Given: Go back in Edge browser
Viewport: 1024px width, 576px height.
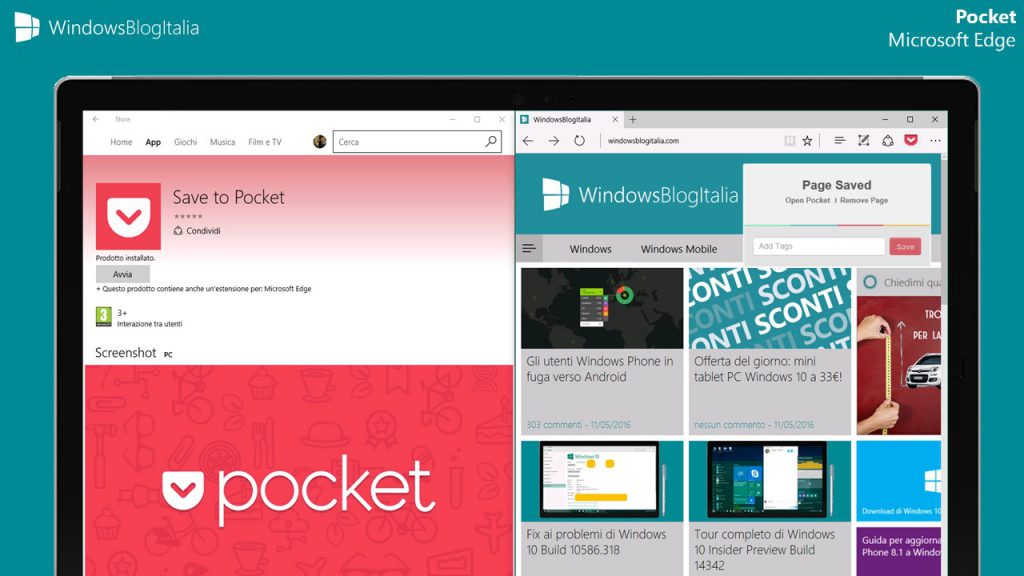Looking at the screenshot, I should click(528, 141).
